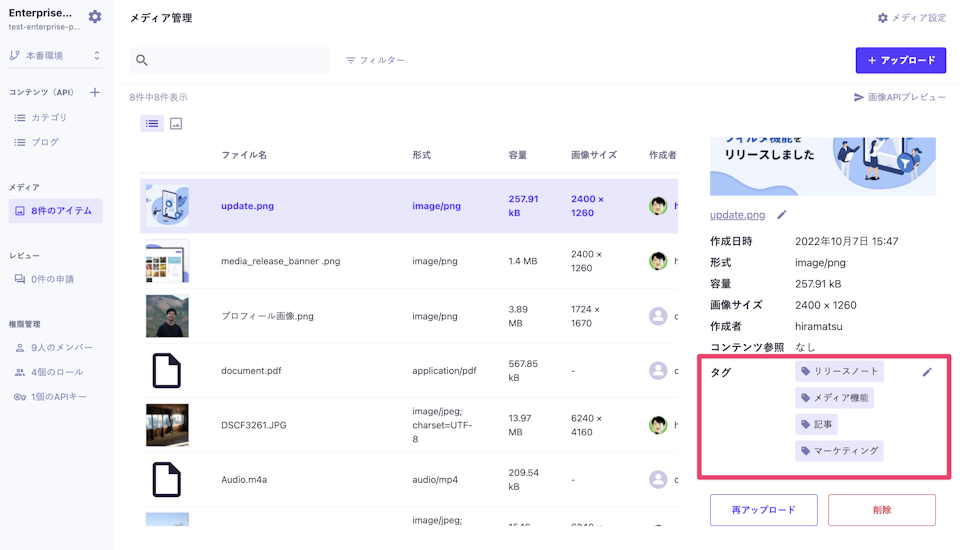Switch to list view

152,124
